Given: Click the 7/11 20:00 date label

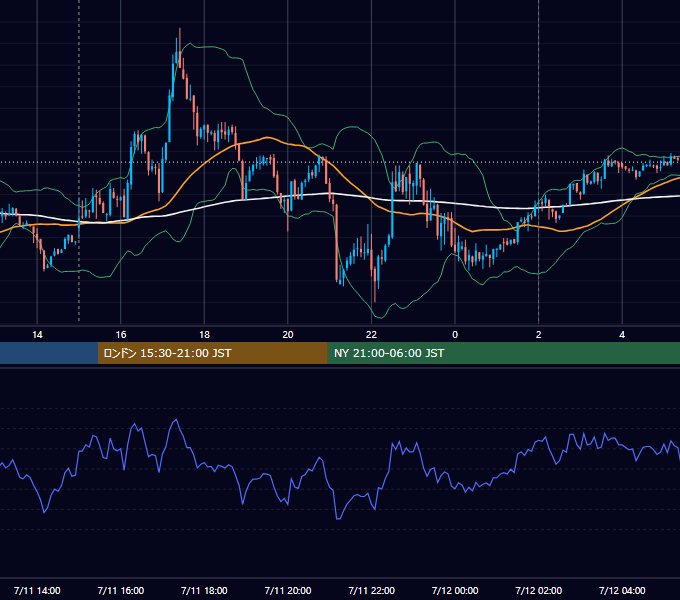Looking at the screenshot, I should (288, 590).
